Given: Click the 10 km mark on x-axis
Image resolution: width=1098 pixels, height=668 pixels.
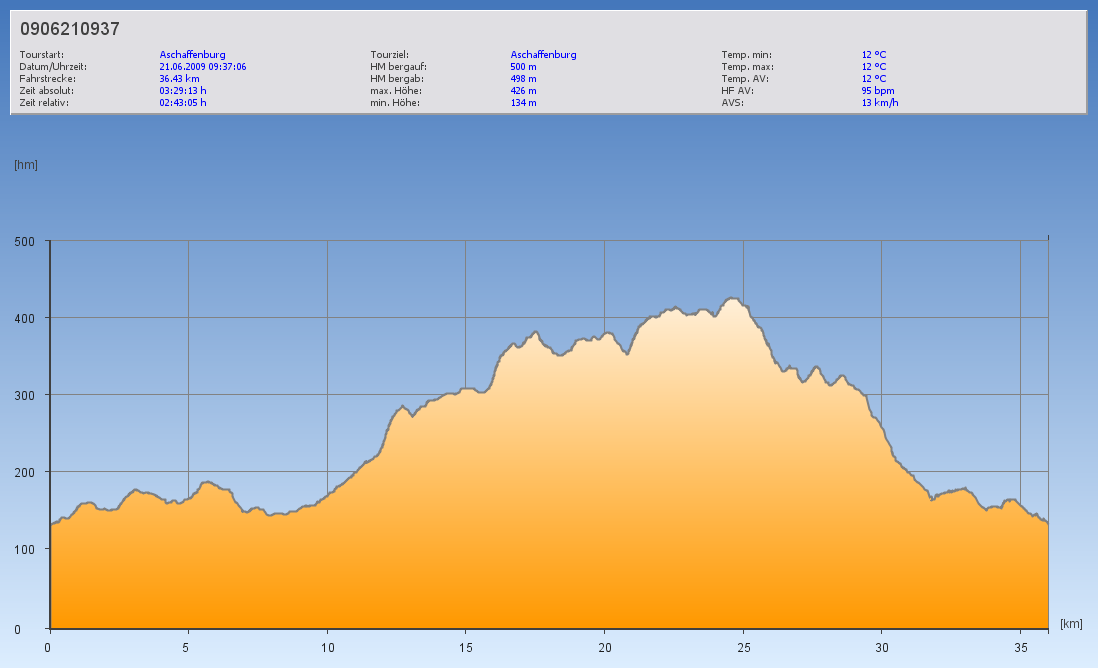Looking at the screenshot, I should [x=327, y=647].
